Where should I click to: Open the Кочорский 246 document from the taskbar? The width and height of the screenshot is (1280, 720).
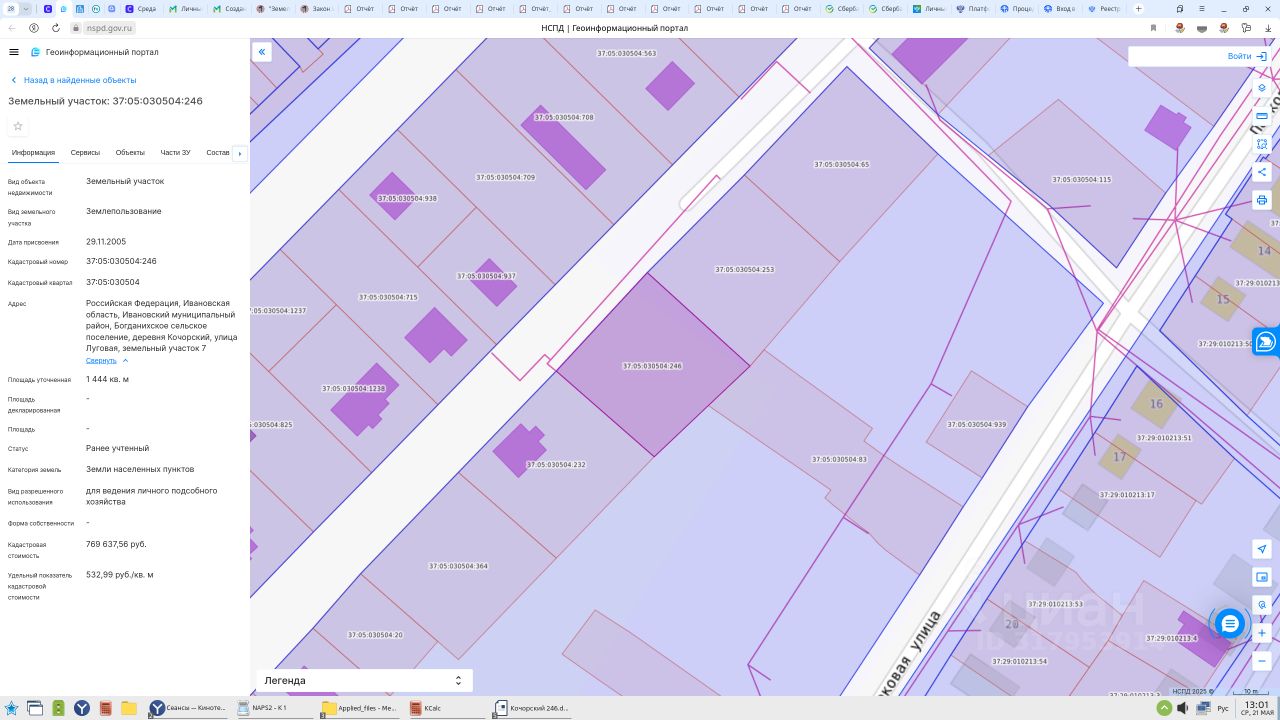(531, 708)
